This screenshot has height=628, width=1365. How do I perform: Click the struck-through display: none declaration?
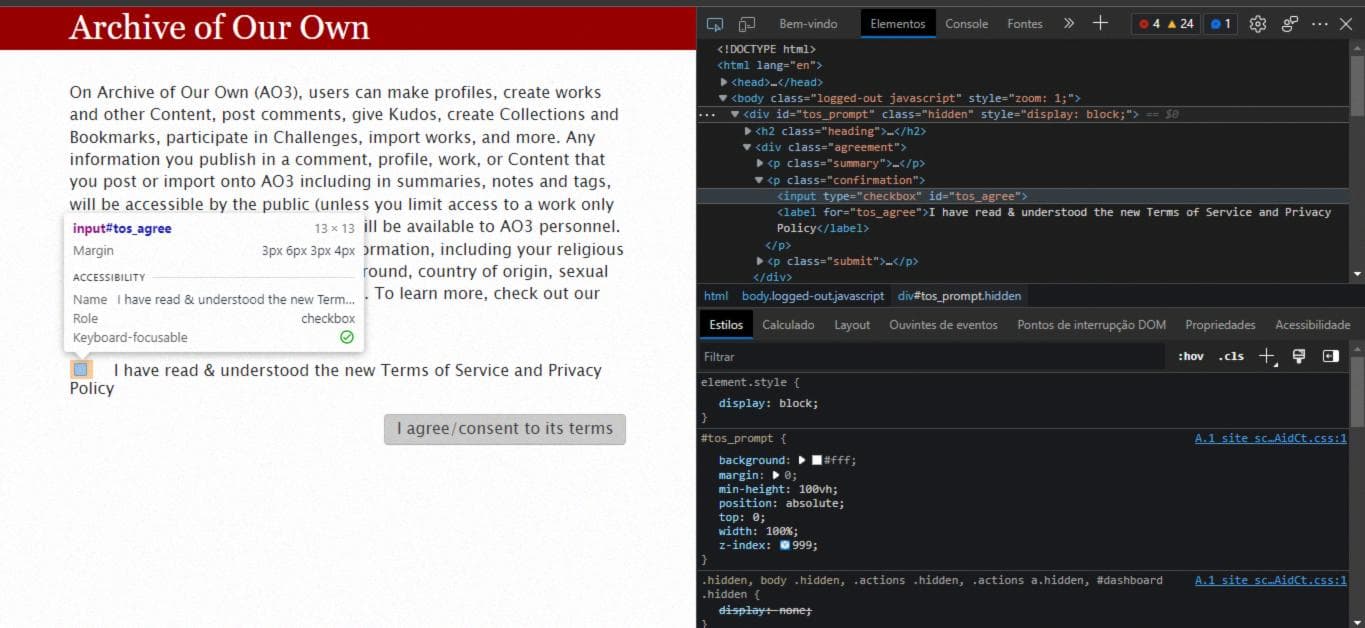click(765, 610)
